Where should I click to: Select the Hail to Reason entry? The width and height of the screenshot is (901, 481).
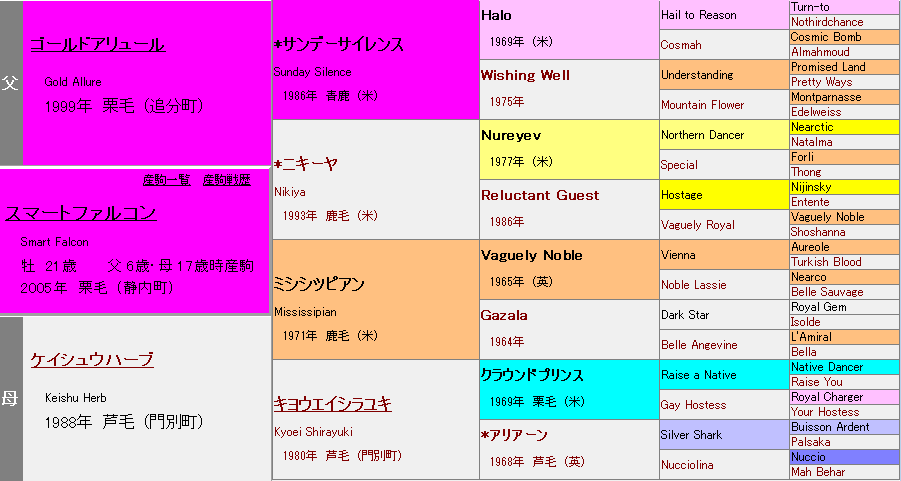tap(701, 15)
